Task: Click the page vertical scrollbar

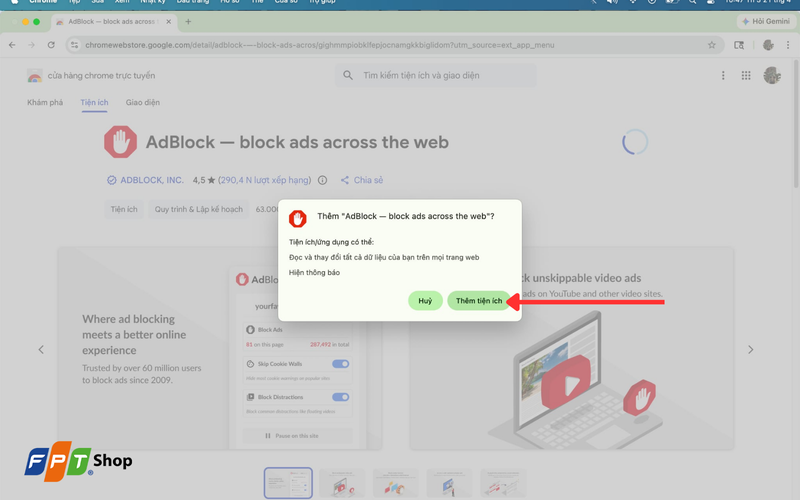Action: click(796, 122)
